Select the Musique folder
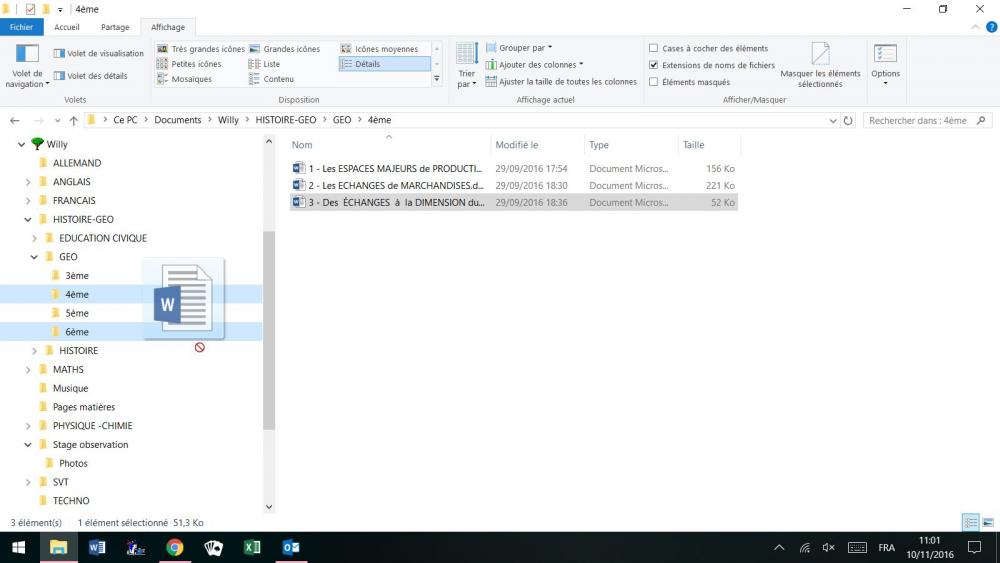1000x563 pixels. [70, 388]
